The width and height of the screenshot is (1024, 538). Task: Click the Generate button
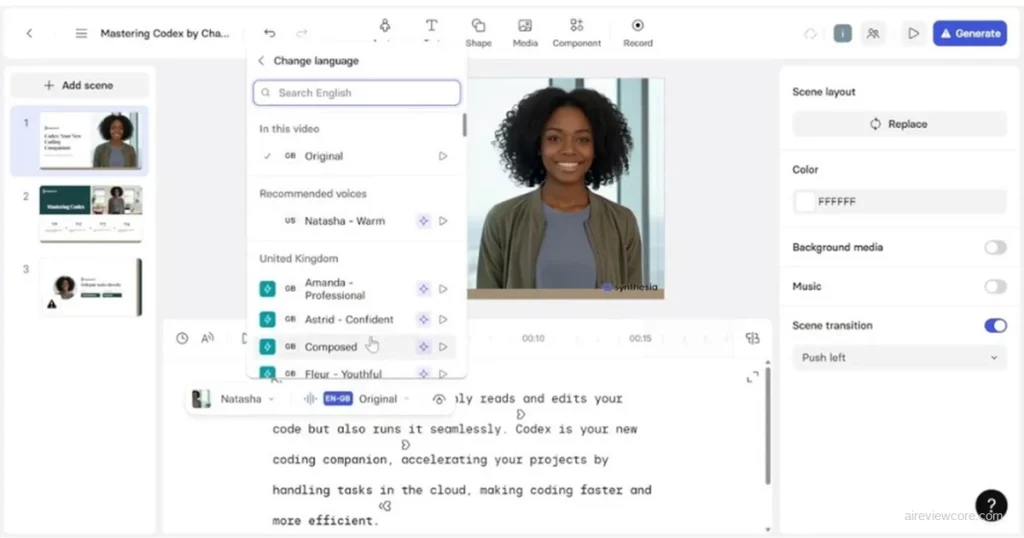(969, 33)
